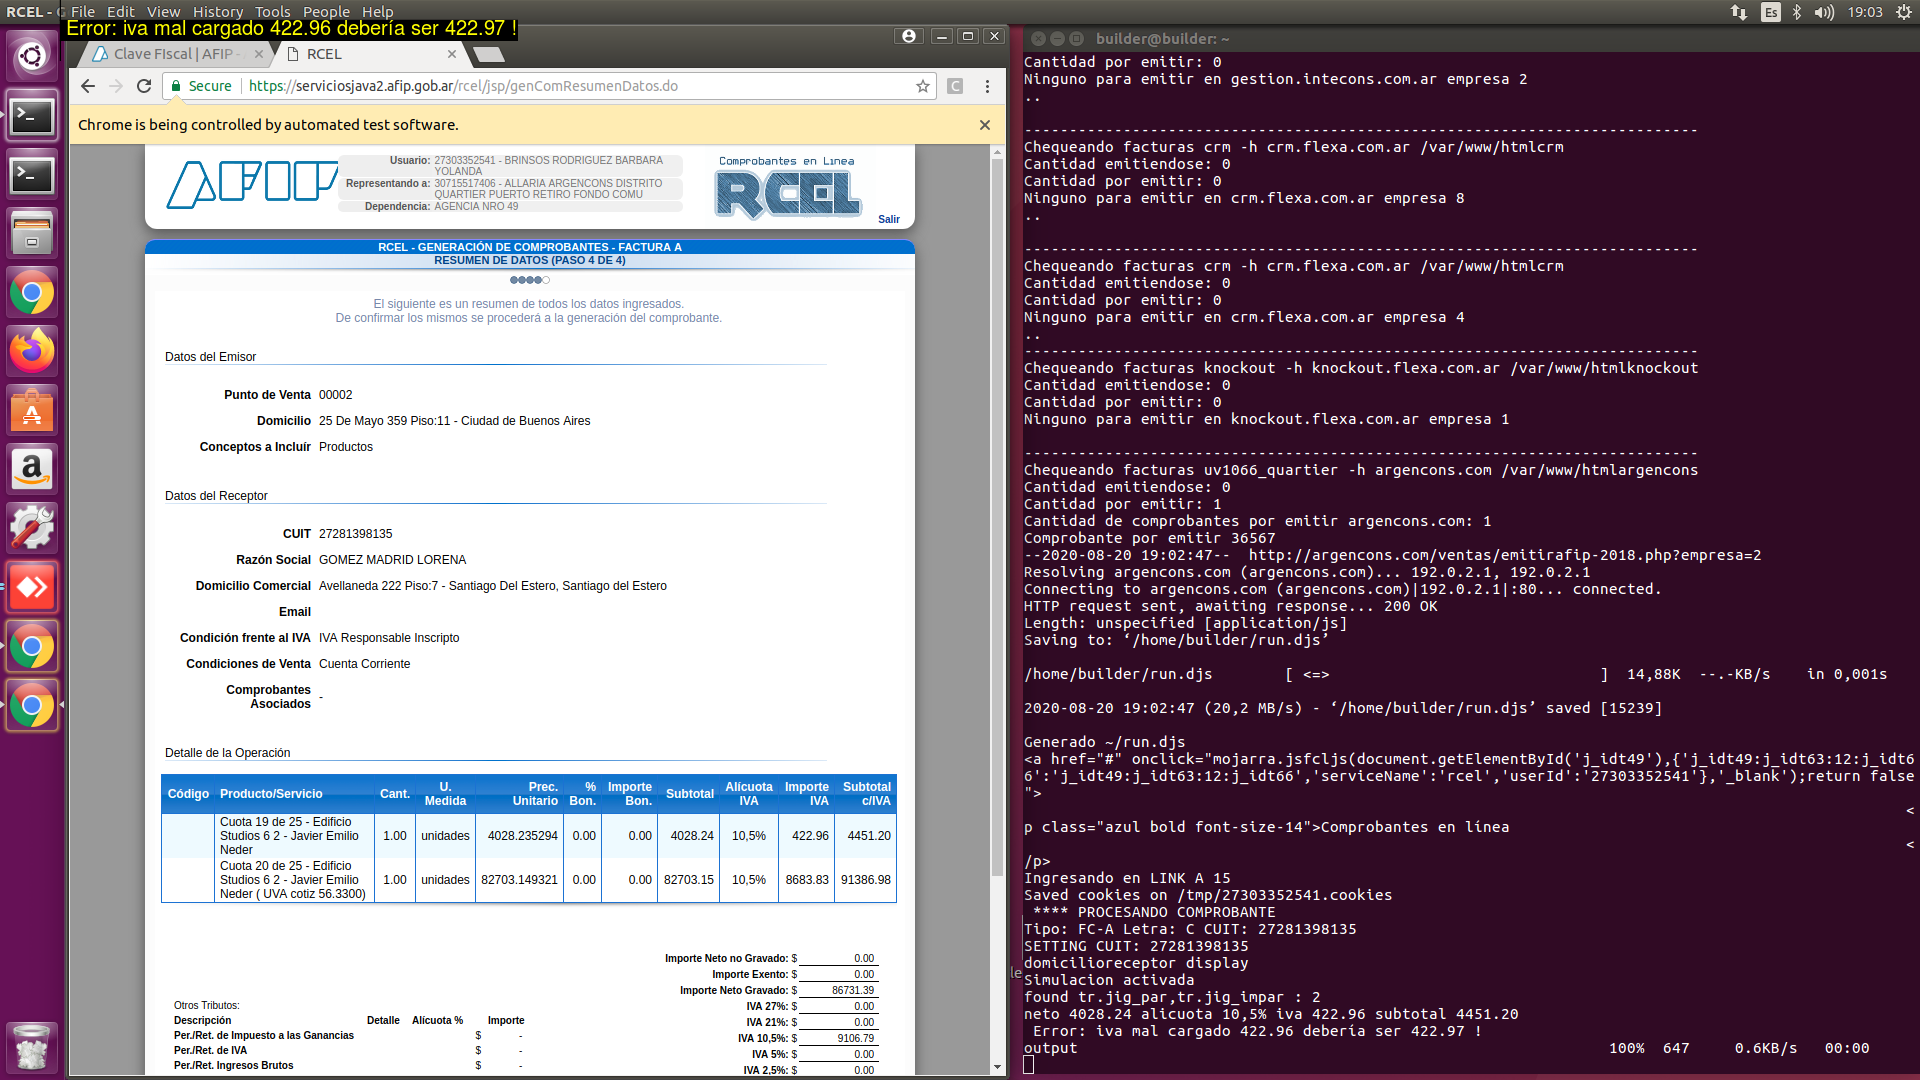Open the Edit menu
The width and height of the screenshot is (1920, 1080).
coord(120,12)
